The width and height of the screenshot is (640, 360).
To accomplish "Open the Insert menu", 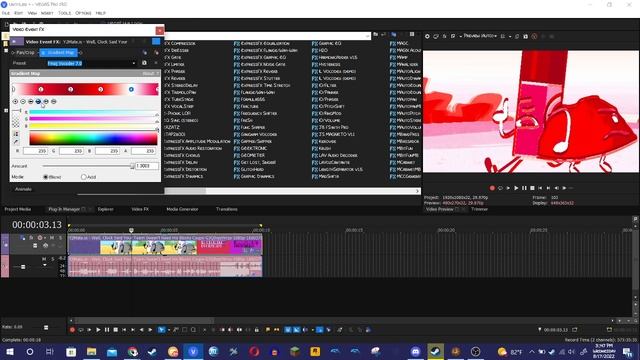I will click(x=47, y=13).
